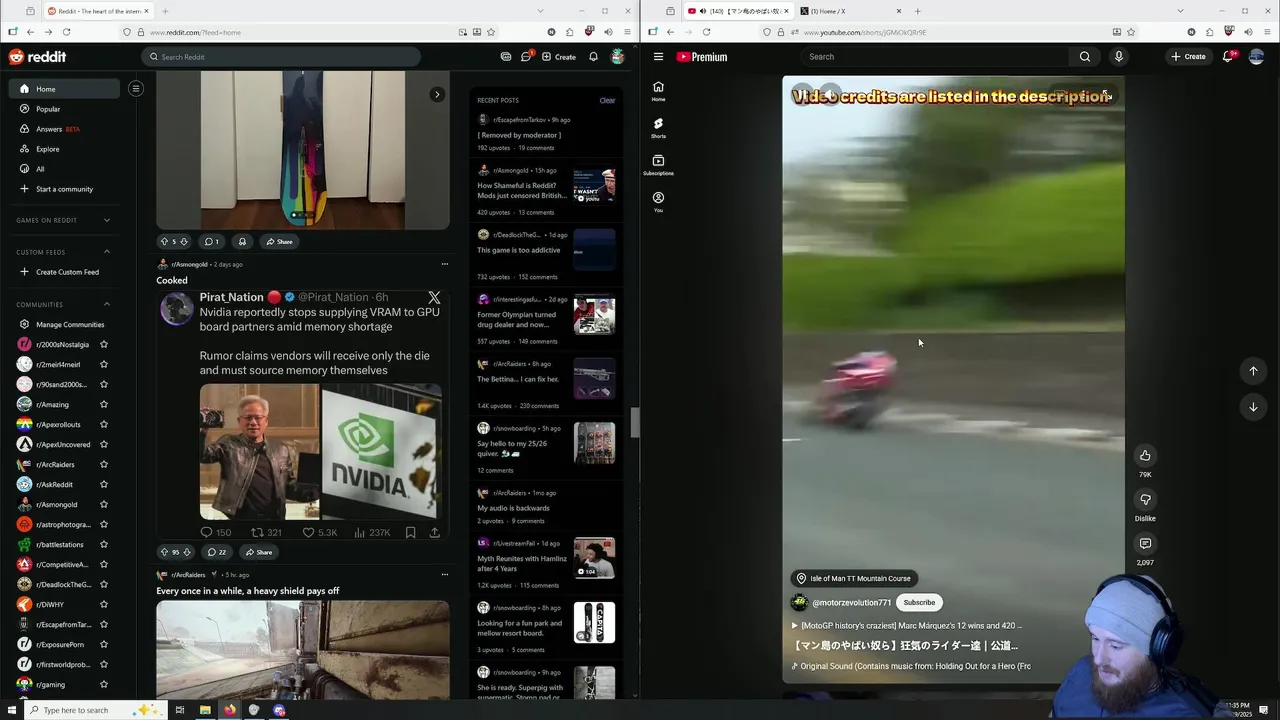Click YouTube Premium logo
Viewport: 1280px width, 720px height.
coord(702,57)
